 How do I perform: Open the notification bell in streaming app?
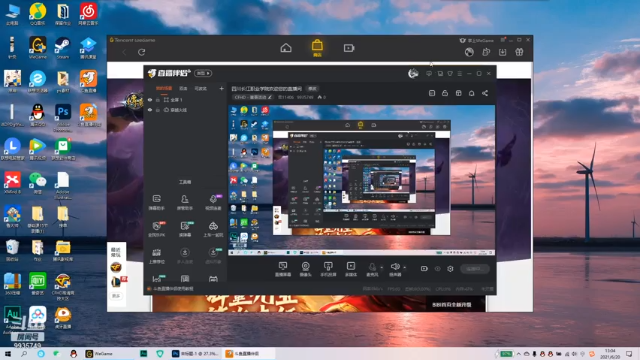click(471, 93)
